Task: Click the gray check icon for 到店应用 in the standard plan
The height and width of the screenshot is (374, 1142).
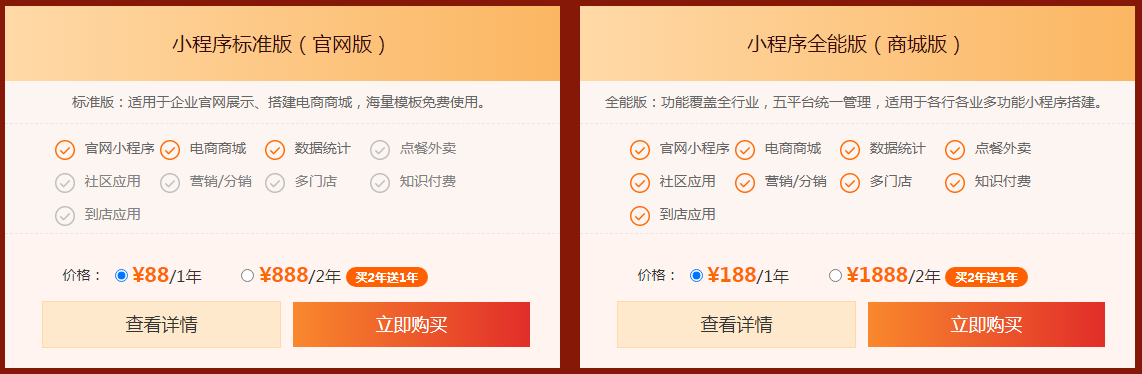Action: tap(65, 215)
